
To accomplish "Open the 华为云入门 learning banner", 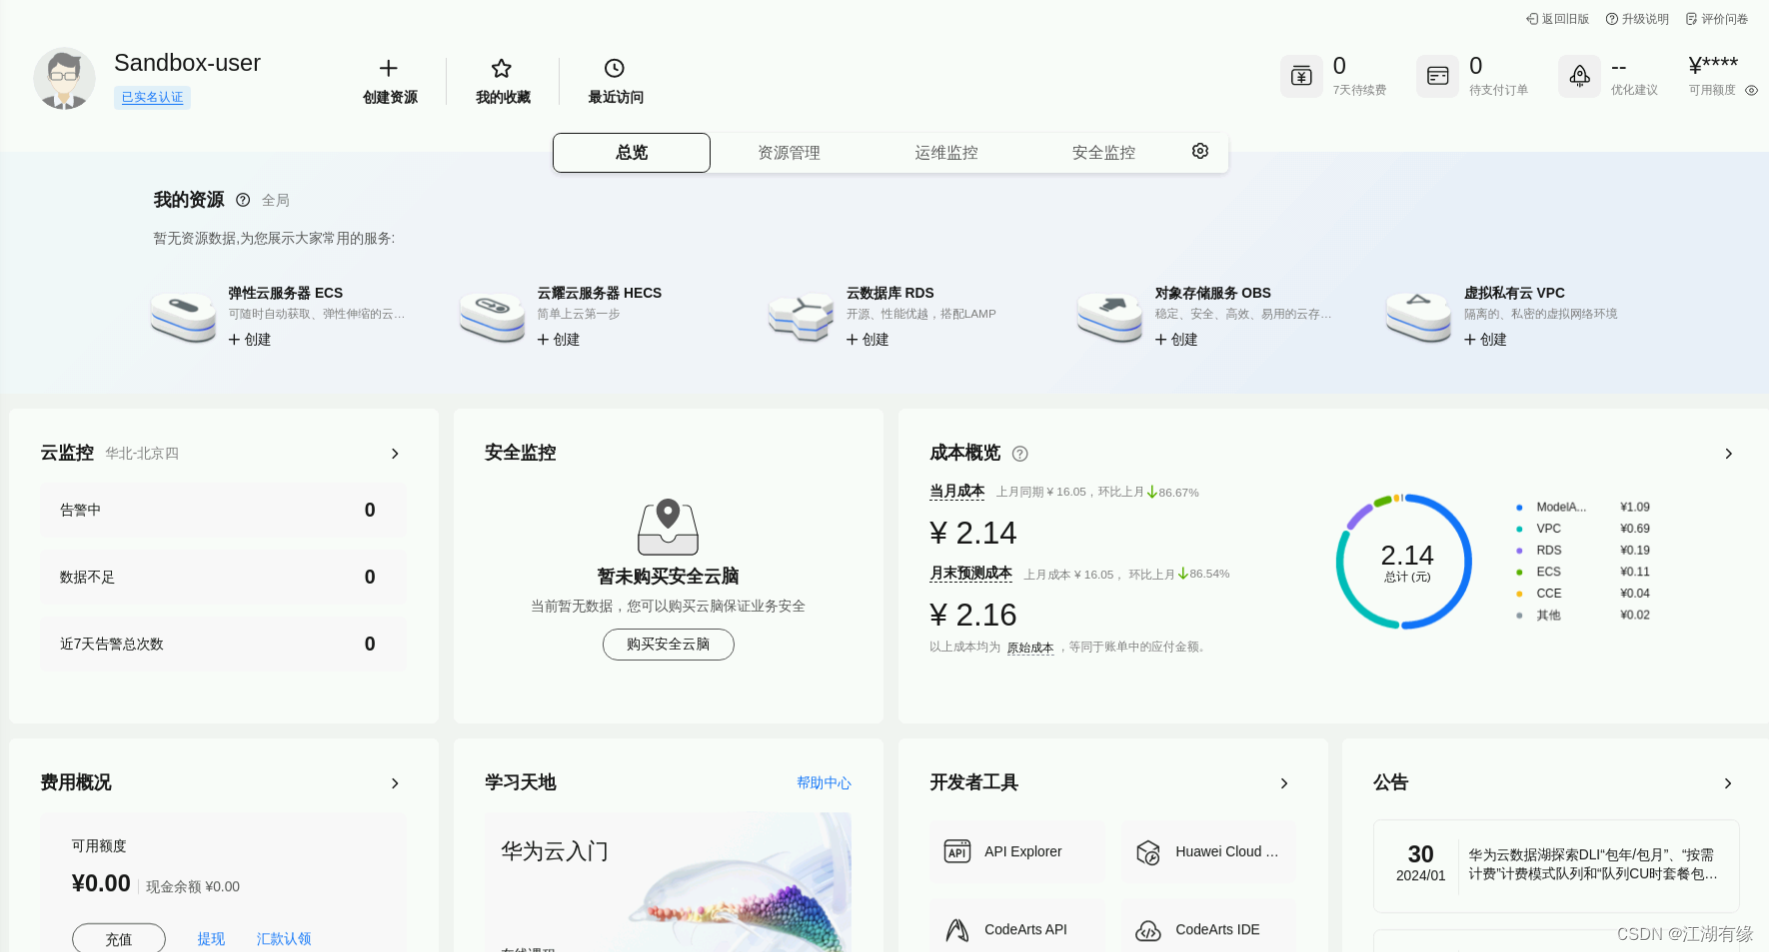I will pyautogui.click(x=668, y=882).
